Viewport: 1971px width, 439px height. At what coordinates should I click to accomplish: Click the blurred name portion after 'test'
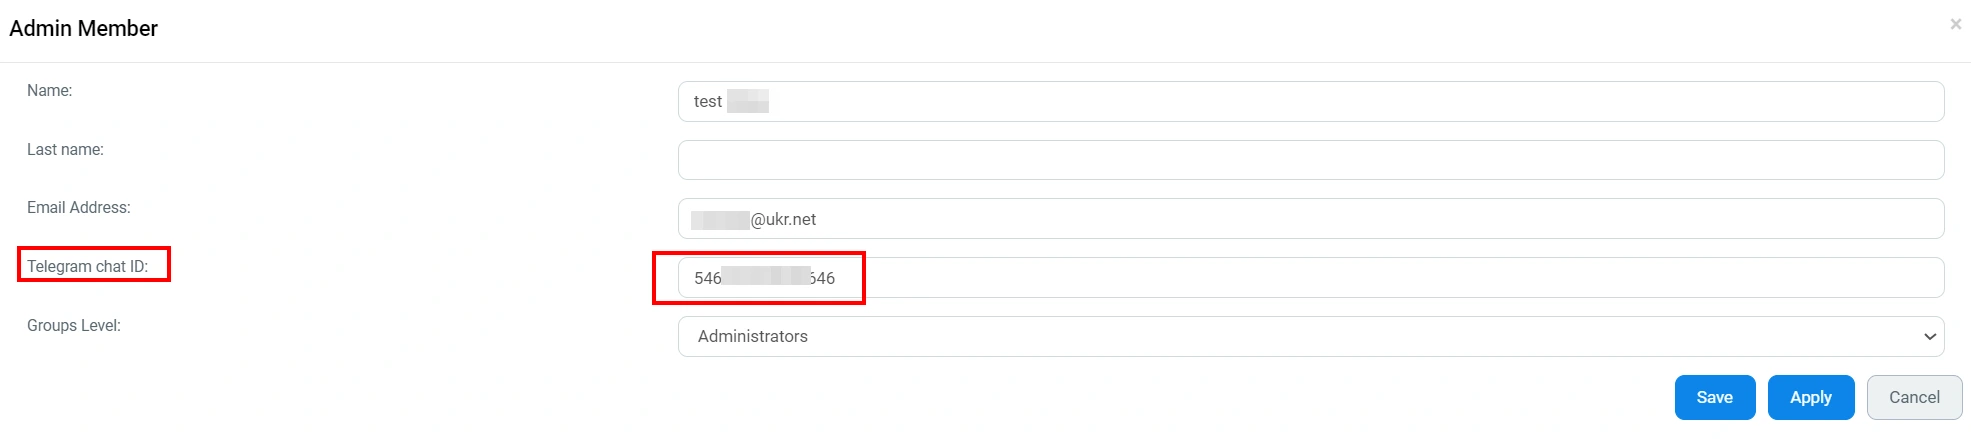coord(748,102)
